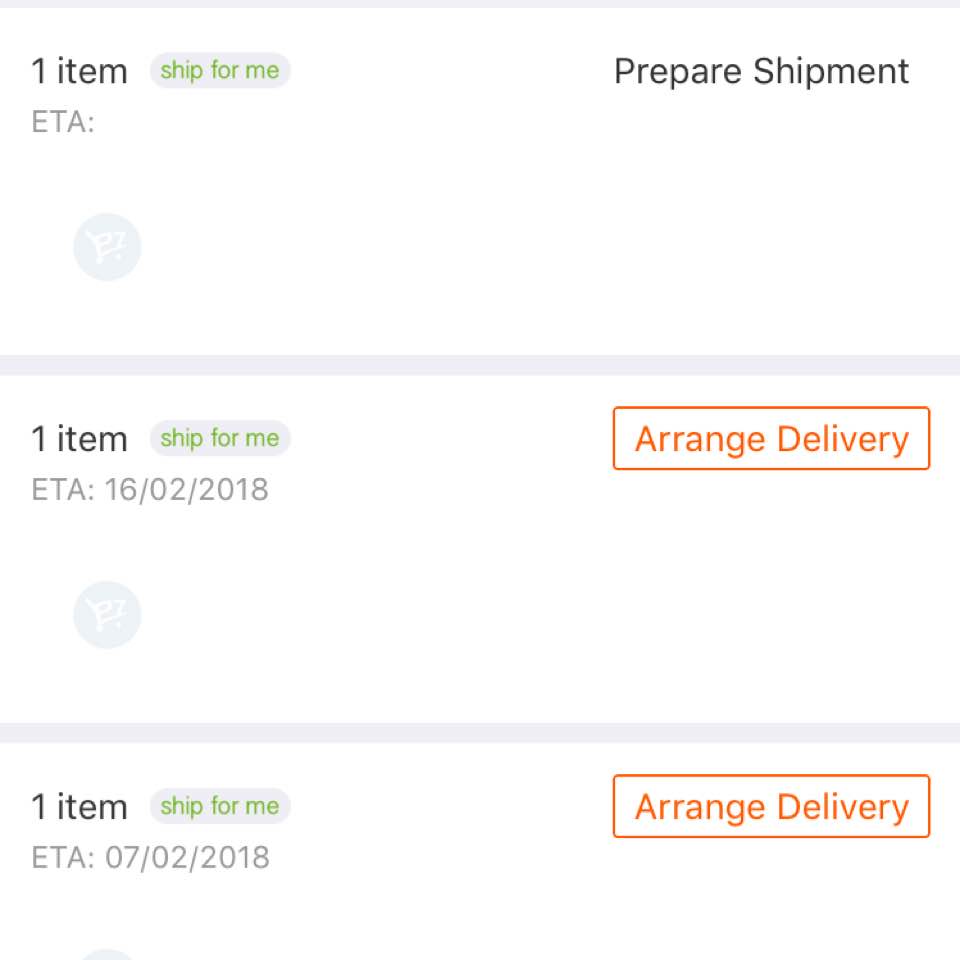The image size is (960, 960).
Task: Tap '1 item' heading of 07/02/2018 order
Action: (x=80, y=807)
